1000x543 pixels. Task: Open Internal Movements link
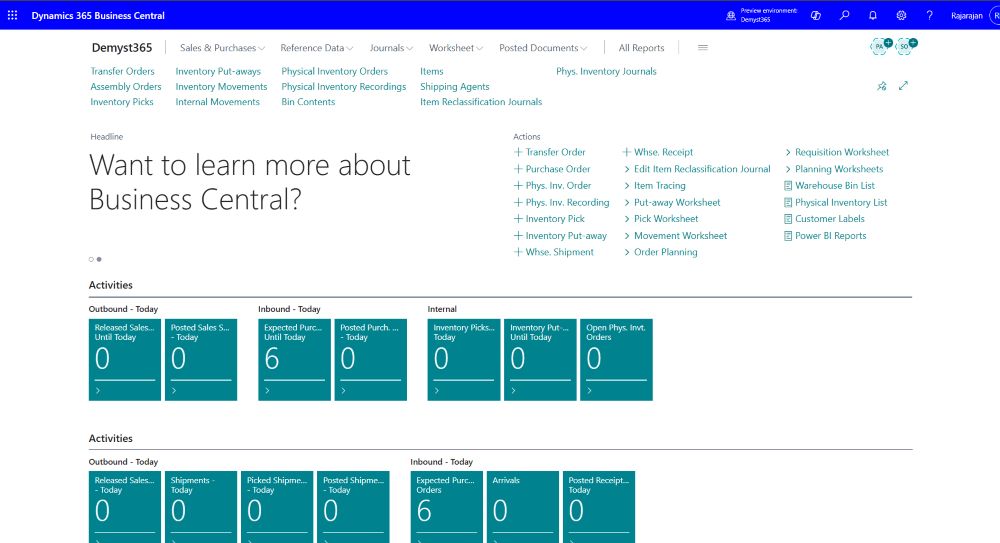click(x=217, y=102)
